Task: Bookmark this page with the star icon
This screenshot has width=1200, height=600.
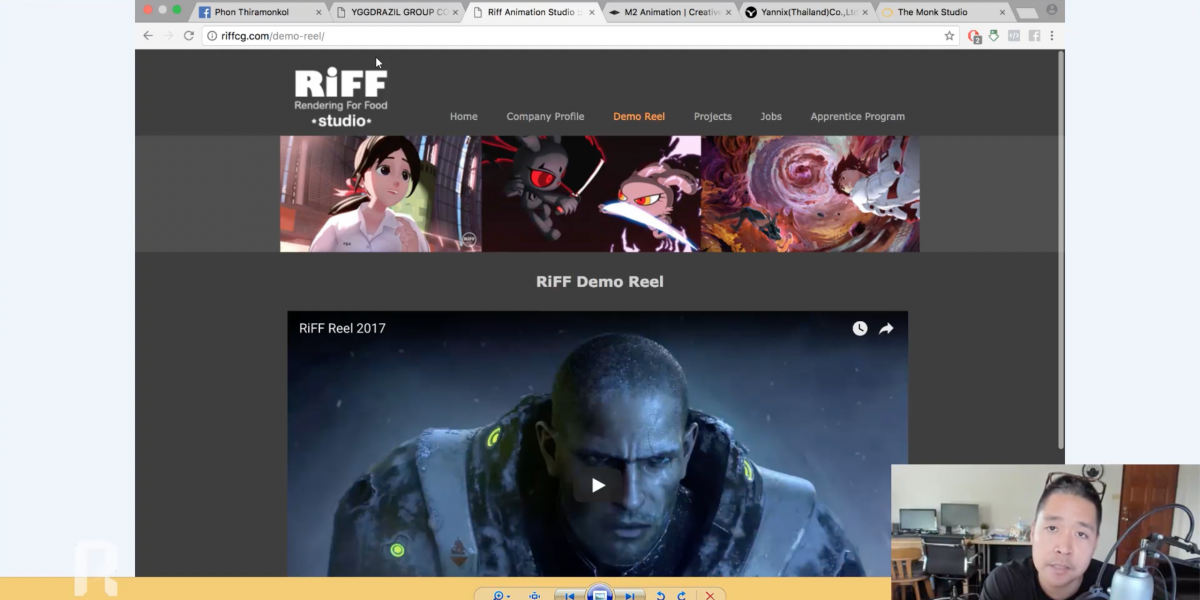Action: (949, 36)
